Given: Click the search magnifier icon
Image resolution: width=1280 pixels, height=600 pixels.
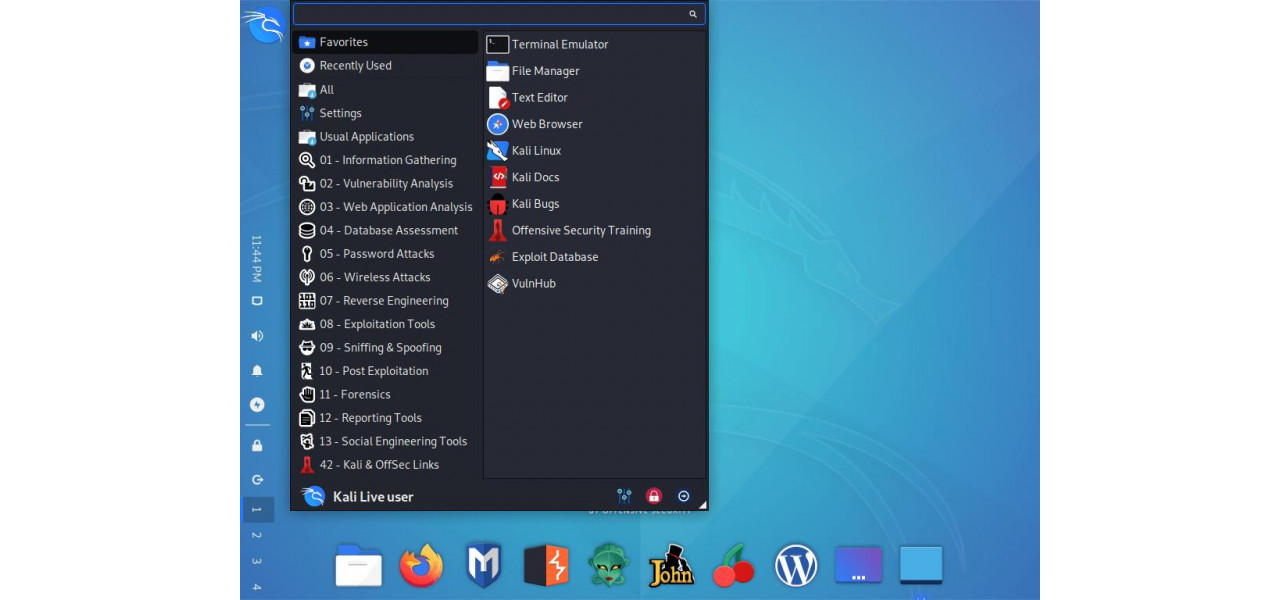Looking at the screenshot, I should pos(693,14).
